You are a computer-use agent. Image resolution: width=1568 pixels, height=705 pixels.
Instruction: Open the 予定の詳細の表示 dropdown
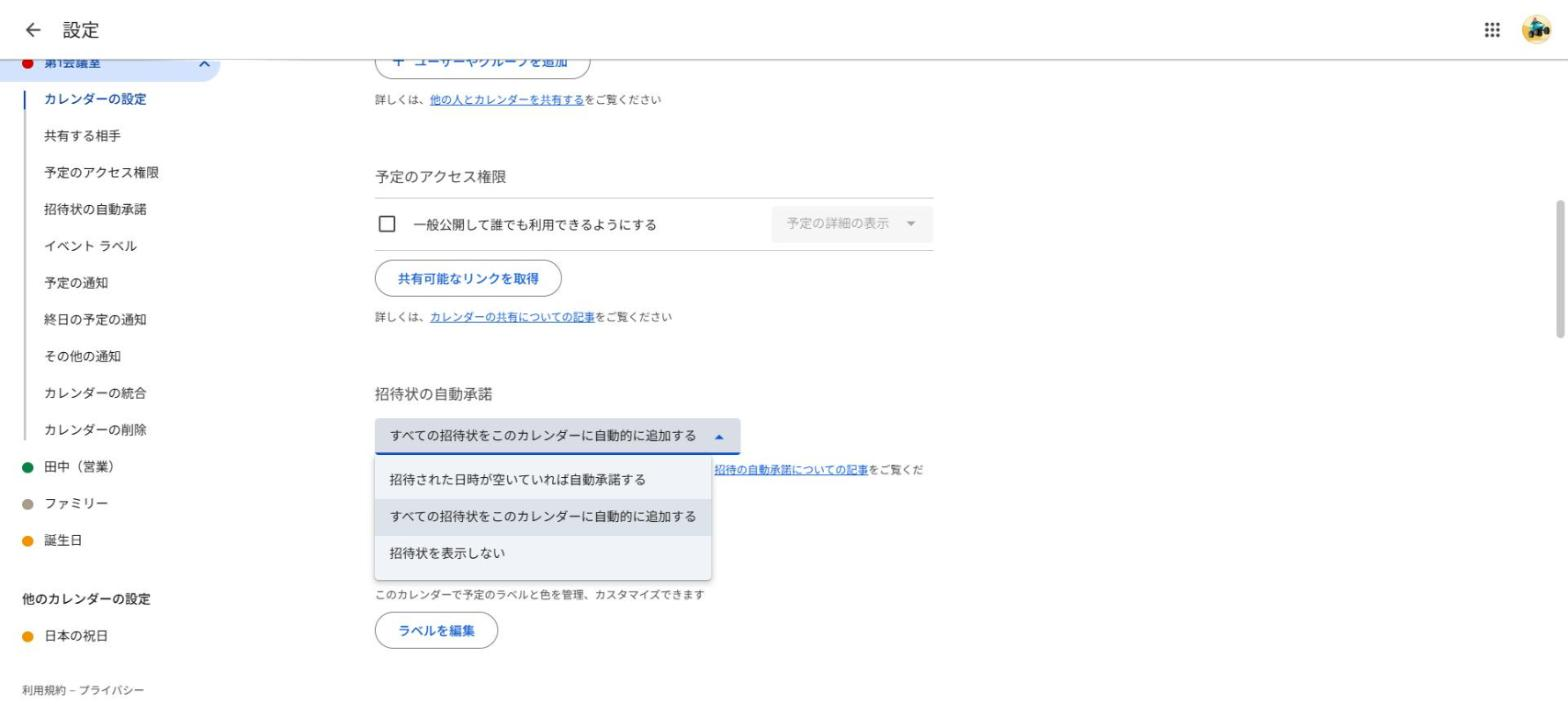click(x=852, y=224)
